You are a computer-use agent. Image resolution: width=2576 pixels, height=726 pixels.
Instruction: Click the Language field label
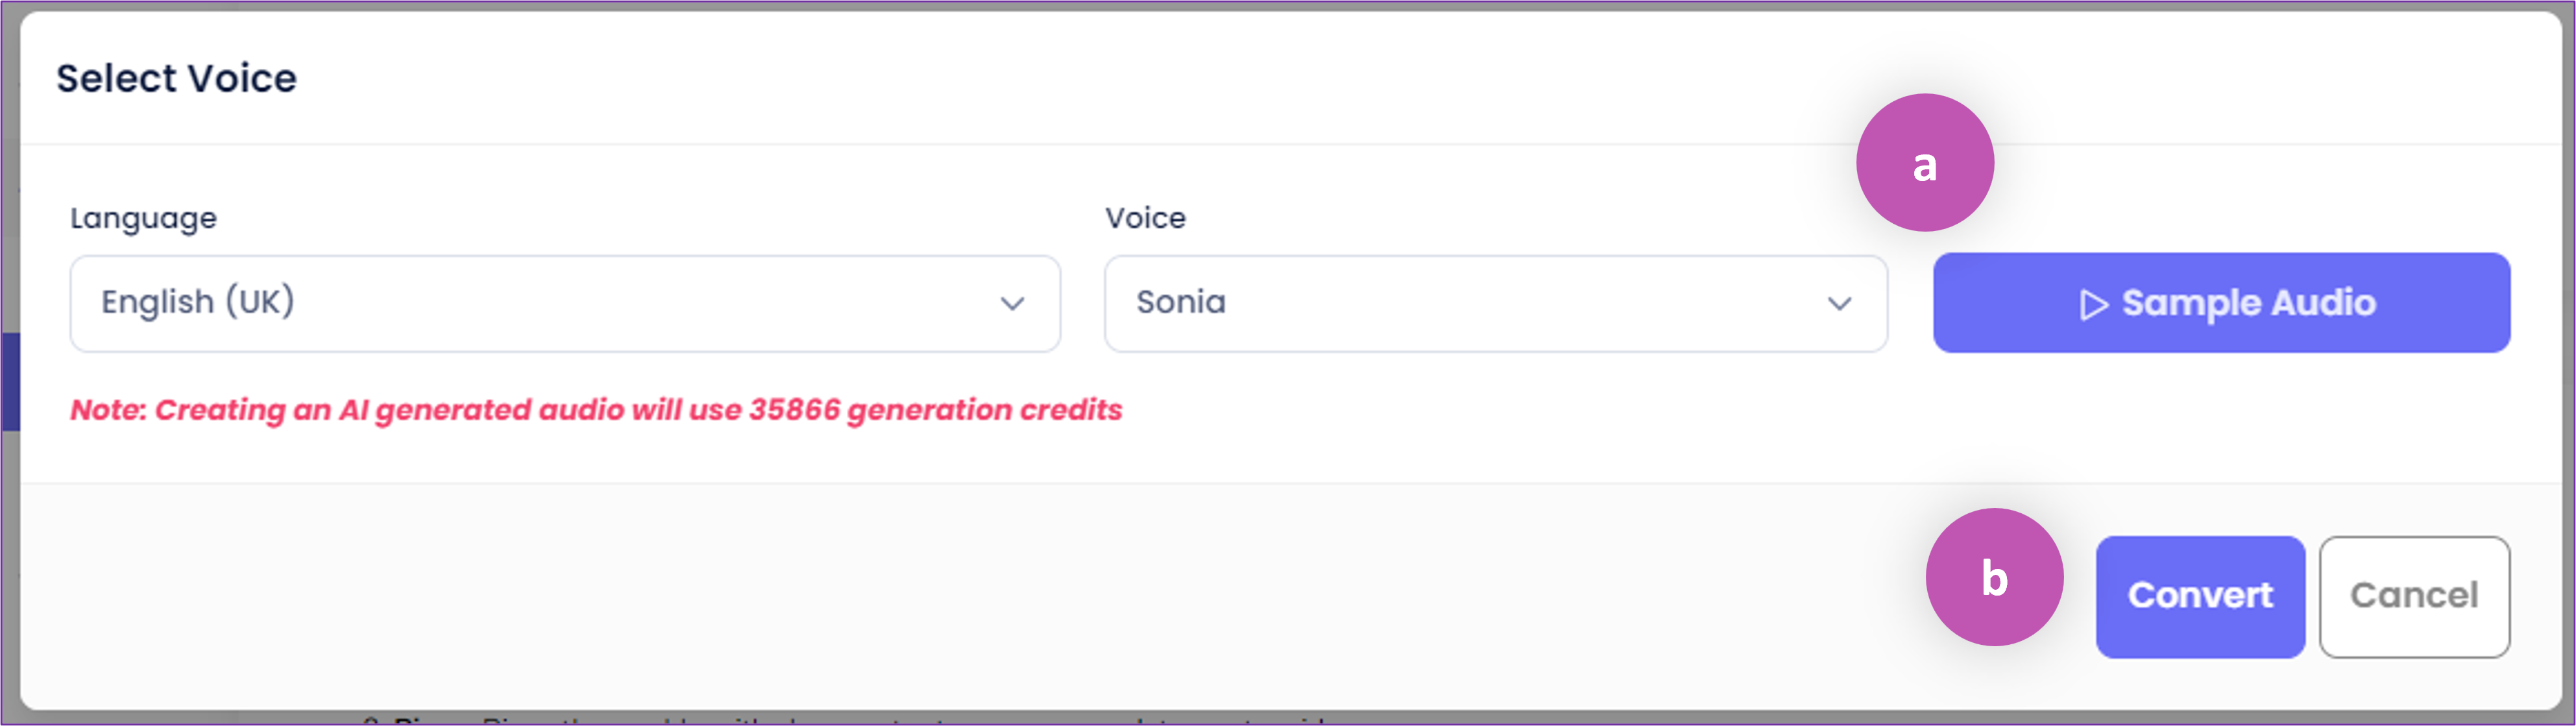tap(143, 218)
